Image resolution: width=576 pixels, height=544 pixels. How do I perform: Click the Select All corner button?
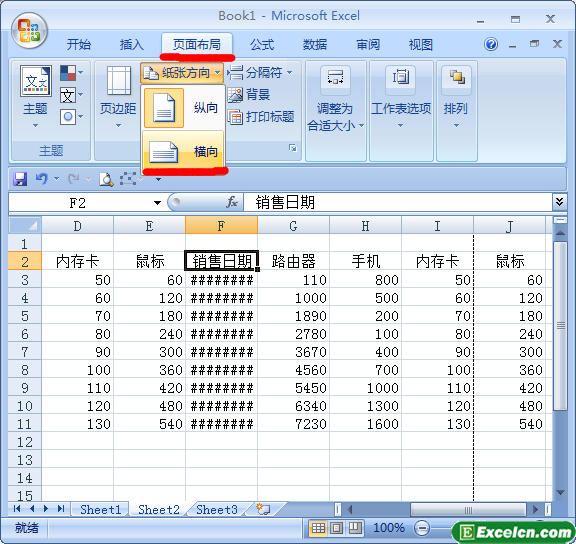[x=25, y=225]
